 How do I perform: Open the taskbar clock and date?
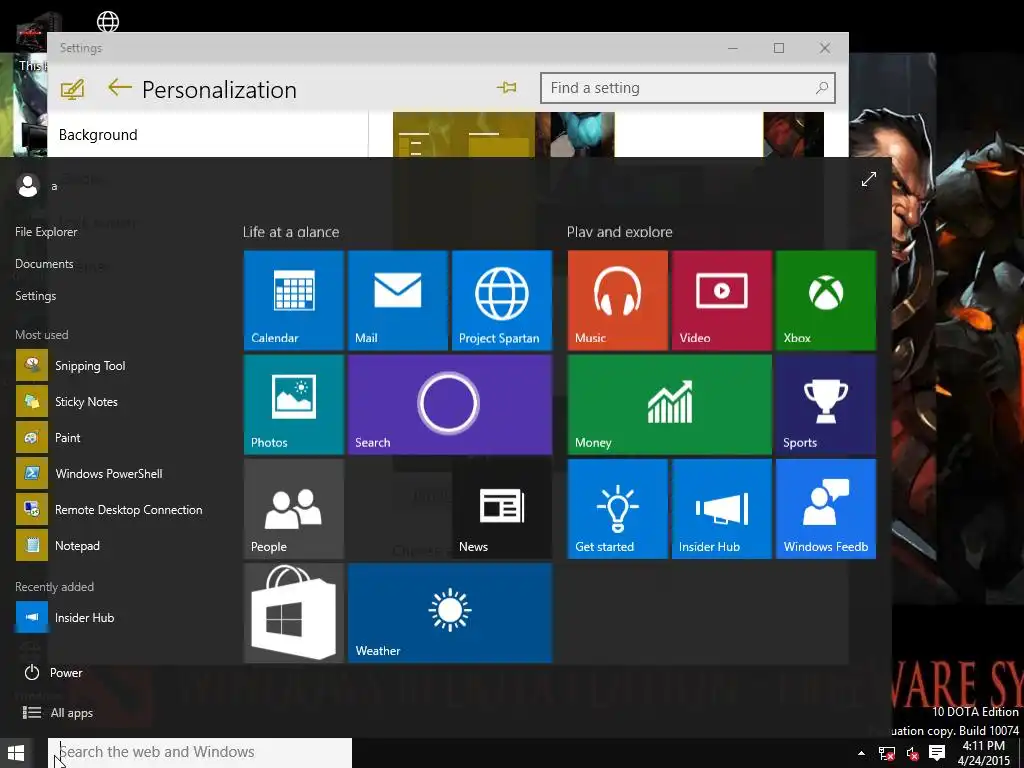(x=984, y=753)
